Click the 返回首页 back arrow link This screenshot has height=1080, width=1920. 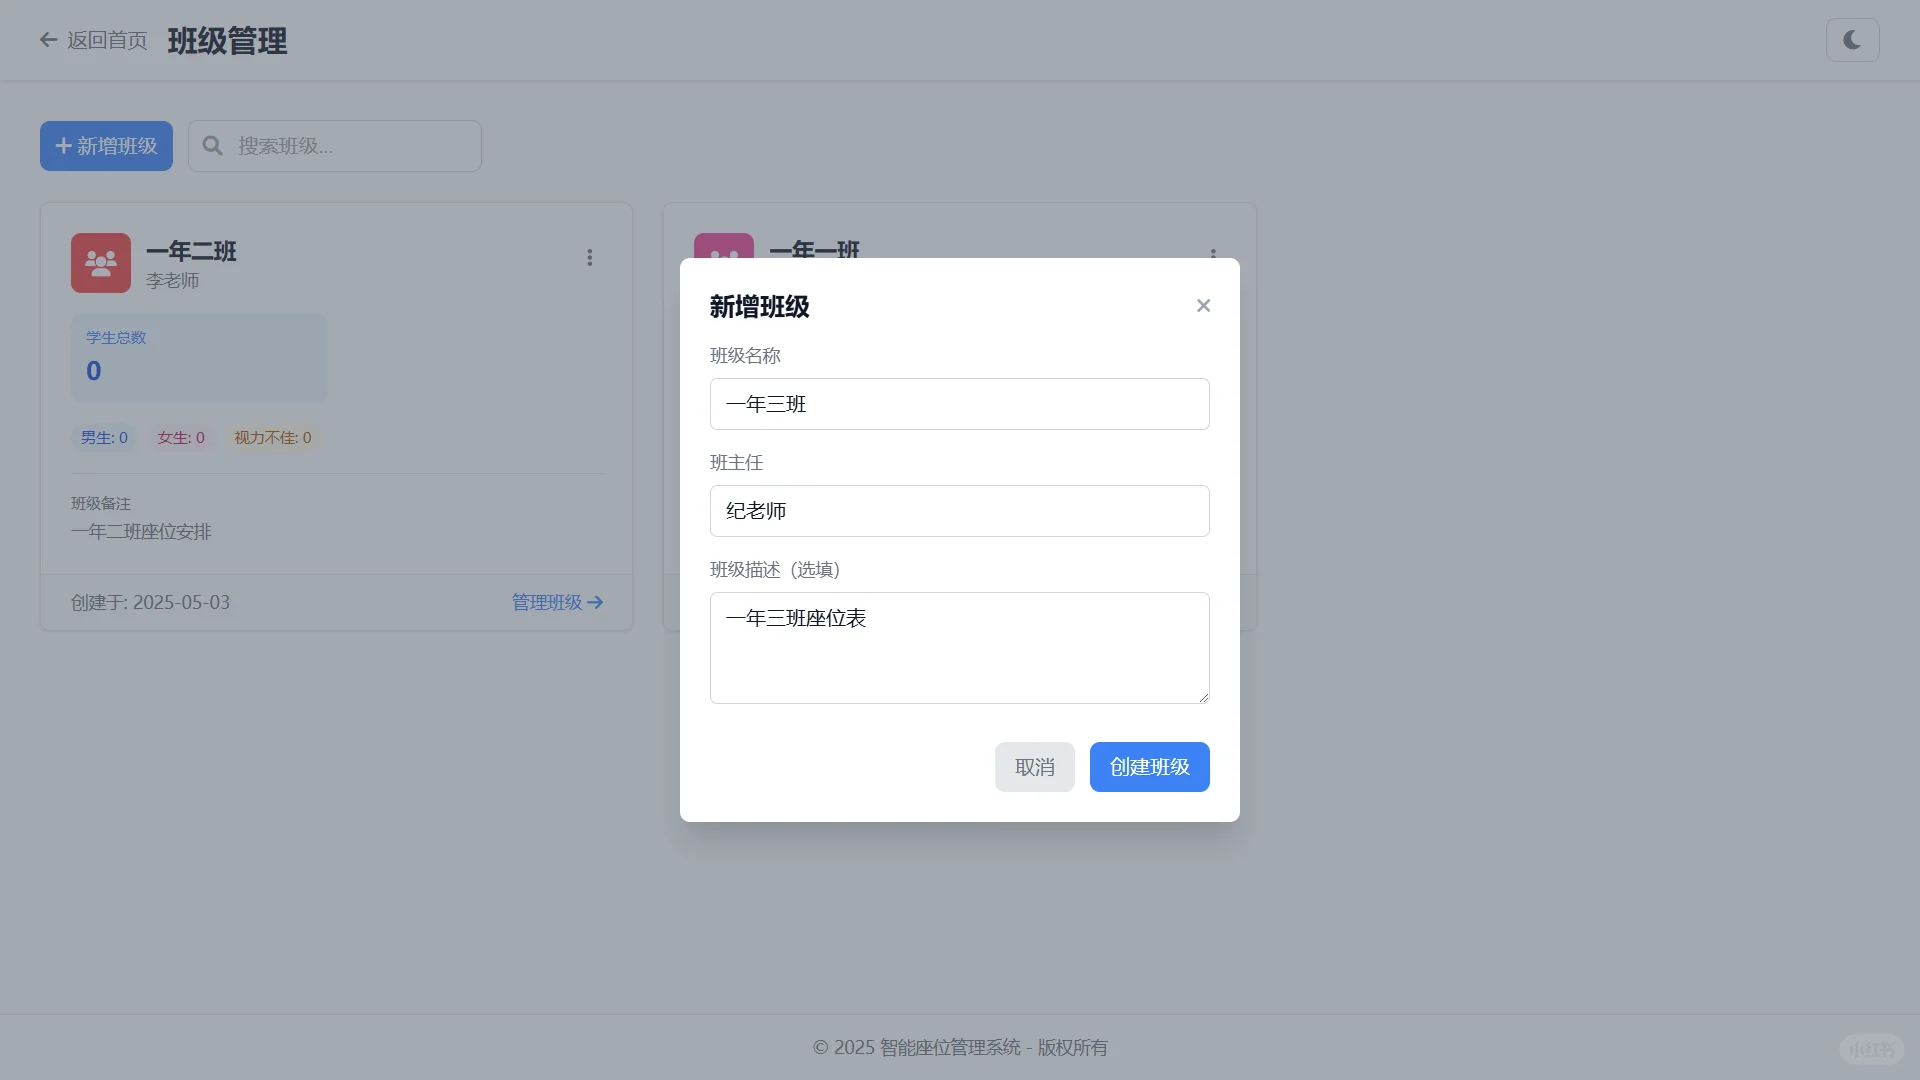93,40
